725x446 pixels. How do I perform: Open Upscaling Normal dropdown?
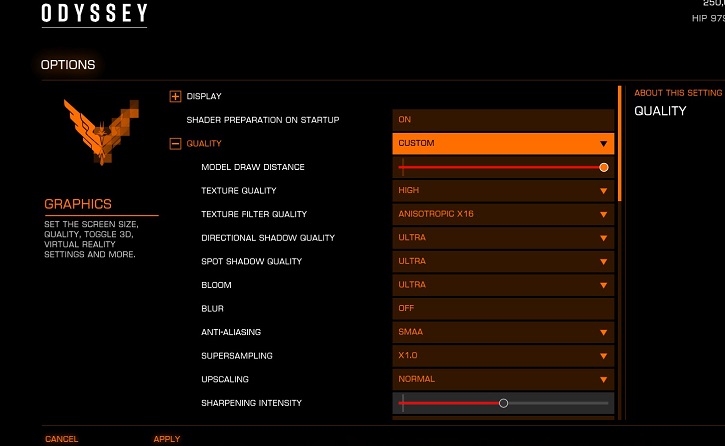pos(503,379)
